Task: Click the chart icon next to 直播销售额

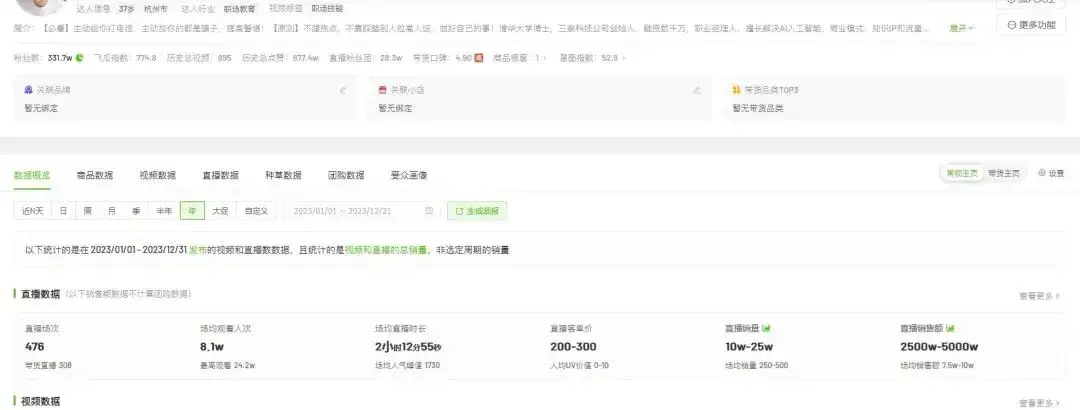Action: point(951,329)
